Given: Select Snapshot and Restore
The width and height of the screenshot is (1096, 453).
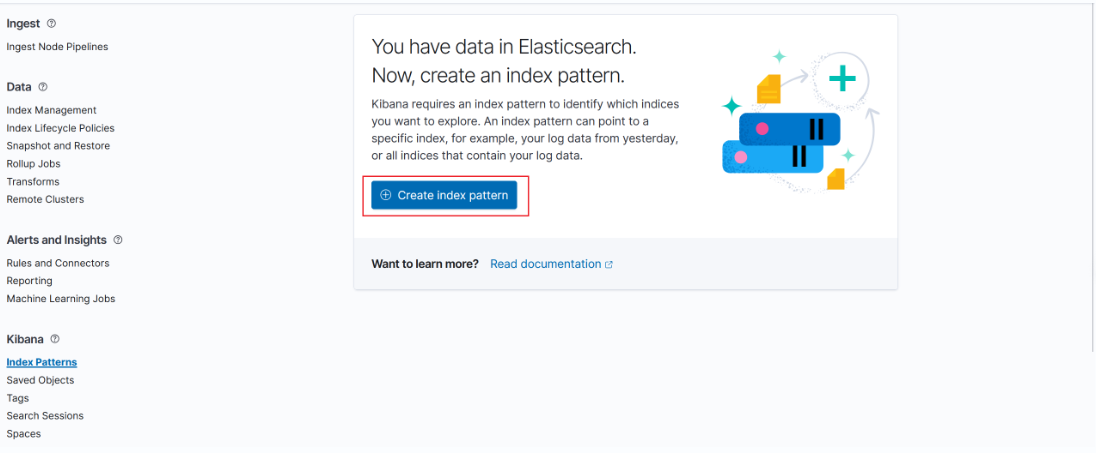Looking at the screenshot, I should (x=58, y=146).
